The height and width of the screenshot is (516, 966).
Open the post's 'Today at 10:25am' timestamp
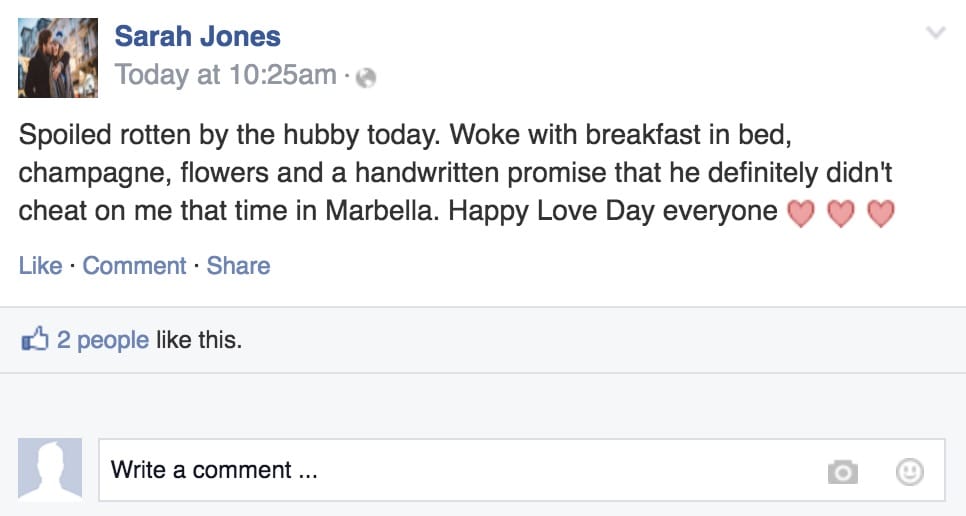coord(225,75)
